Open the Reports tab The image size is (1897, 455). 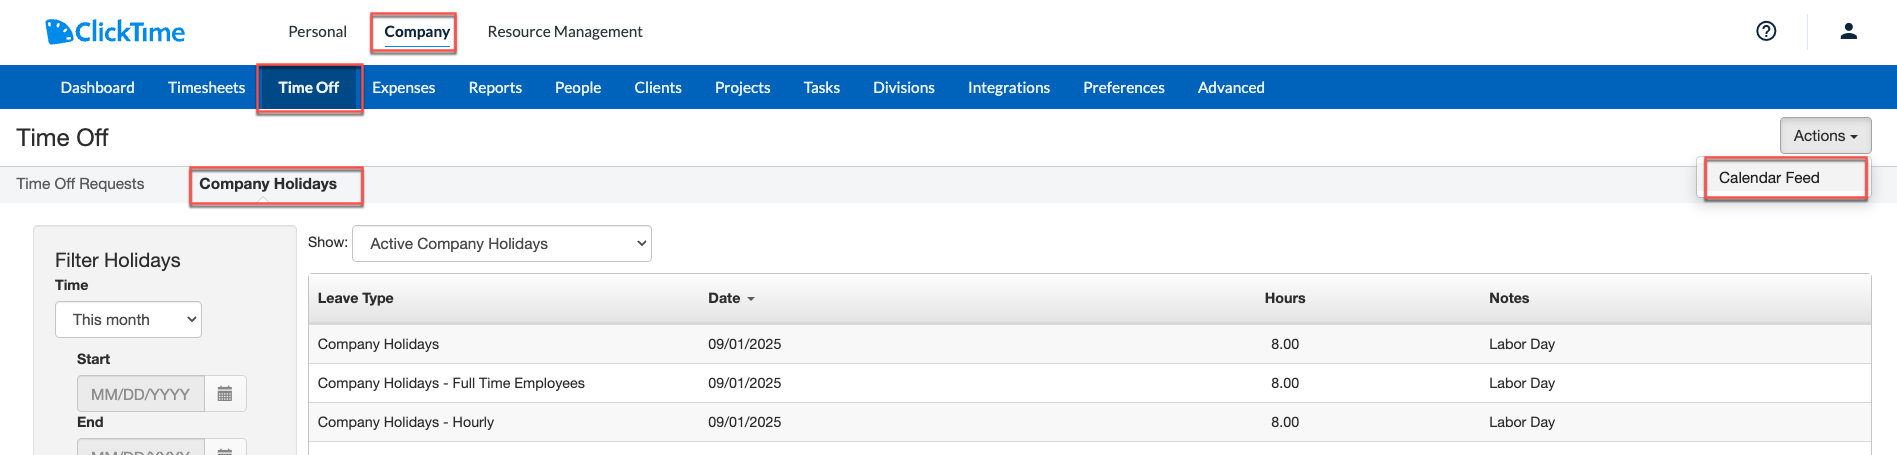point(495,88)
